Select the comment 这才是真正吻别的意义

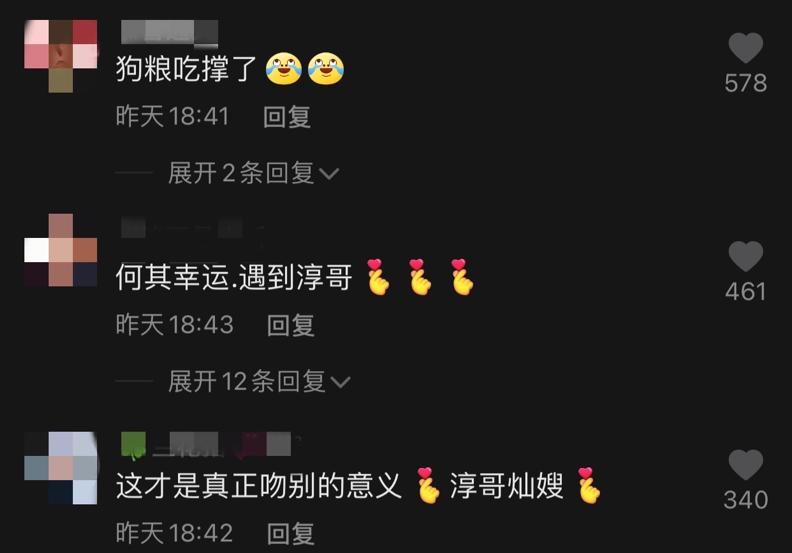(x=259, y=486)
